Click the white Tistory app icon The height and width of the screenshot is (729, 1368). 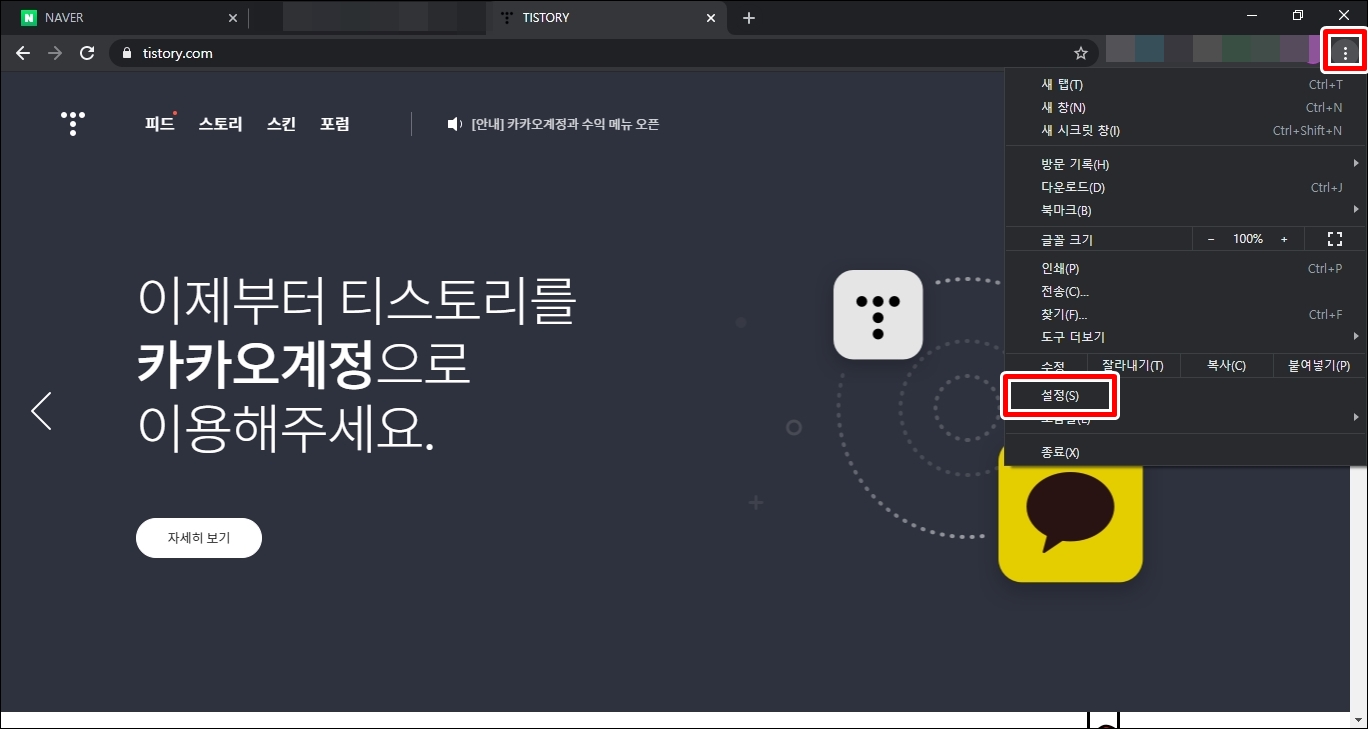[x=878, y=315]
